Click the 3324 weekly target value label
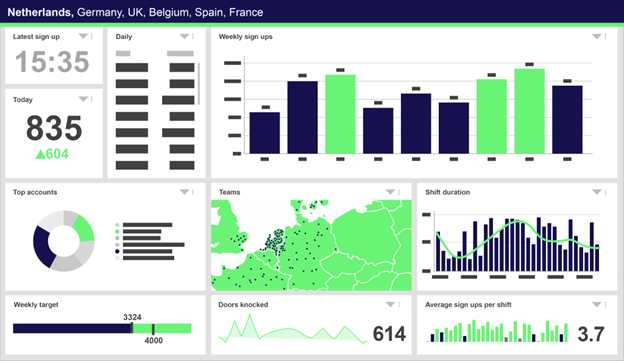Image resolution: width=624 pixels, height=361 pixels. coord(132,317)
